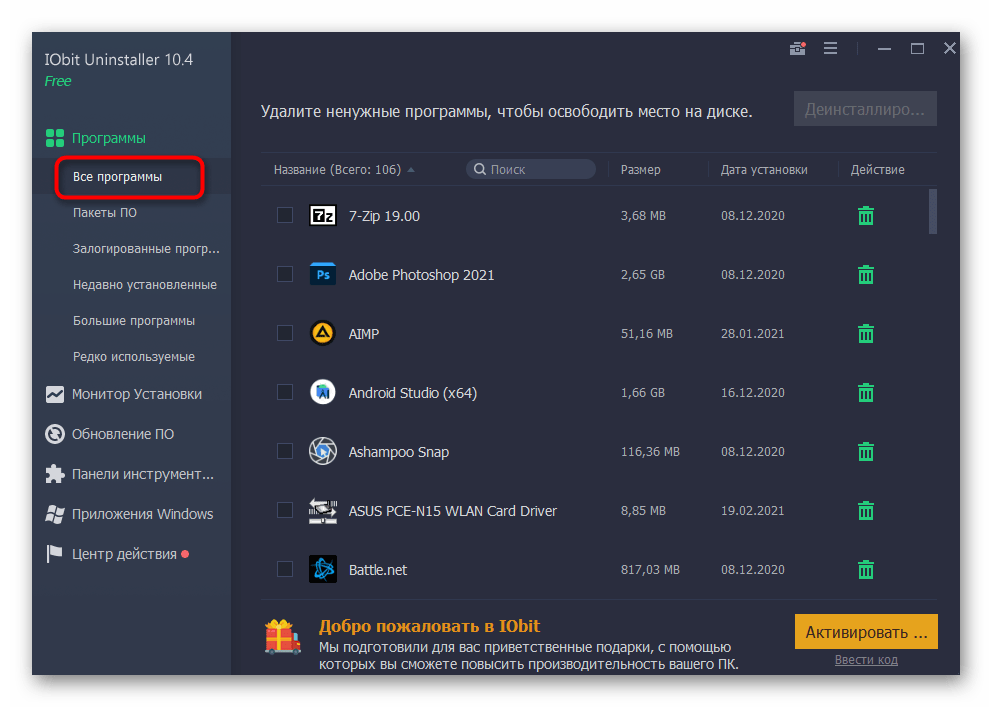The height and width of the screenshot is (707, 992).
Task: Sort by Размер column header
Action: click(x=640, y=169)
